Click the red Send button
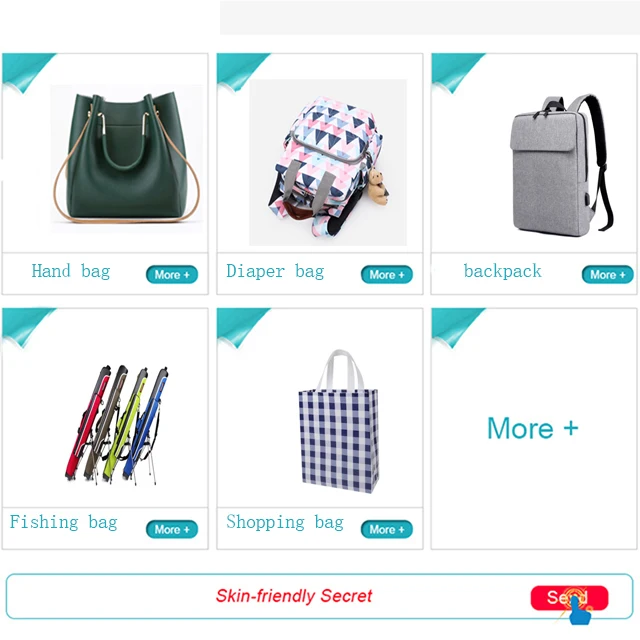640x640 pixels. (569, 598)
